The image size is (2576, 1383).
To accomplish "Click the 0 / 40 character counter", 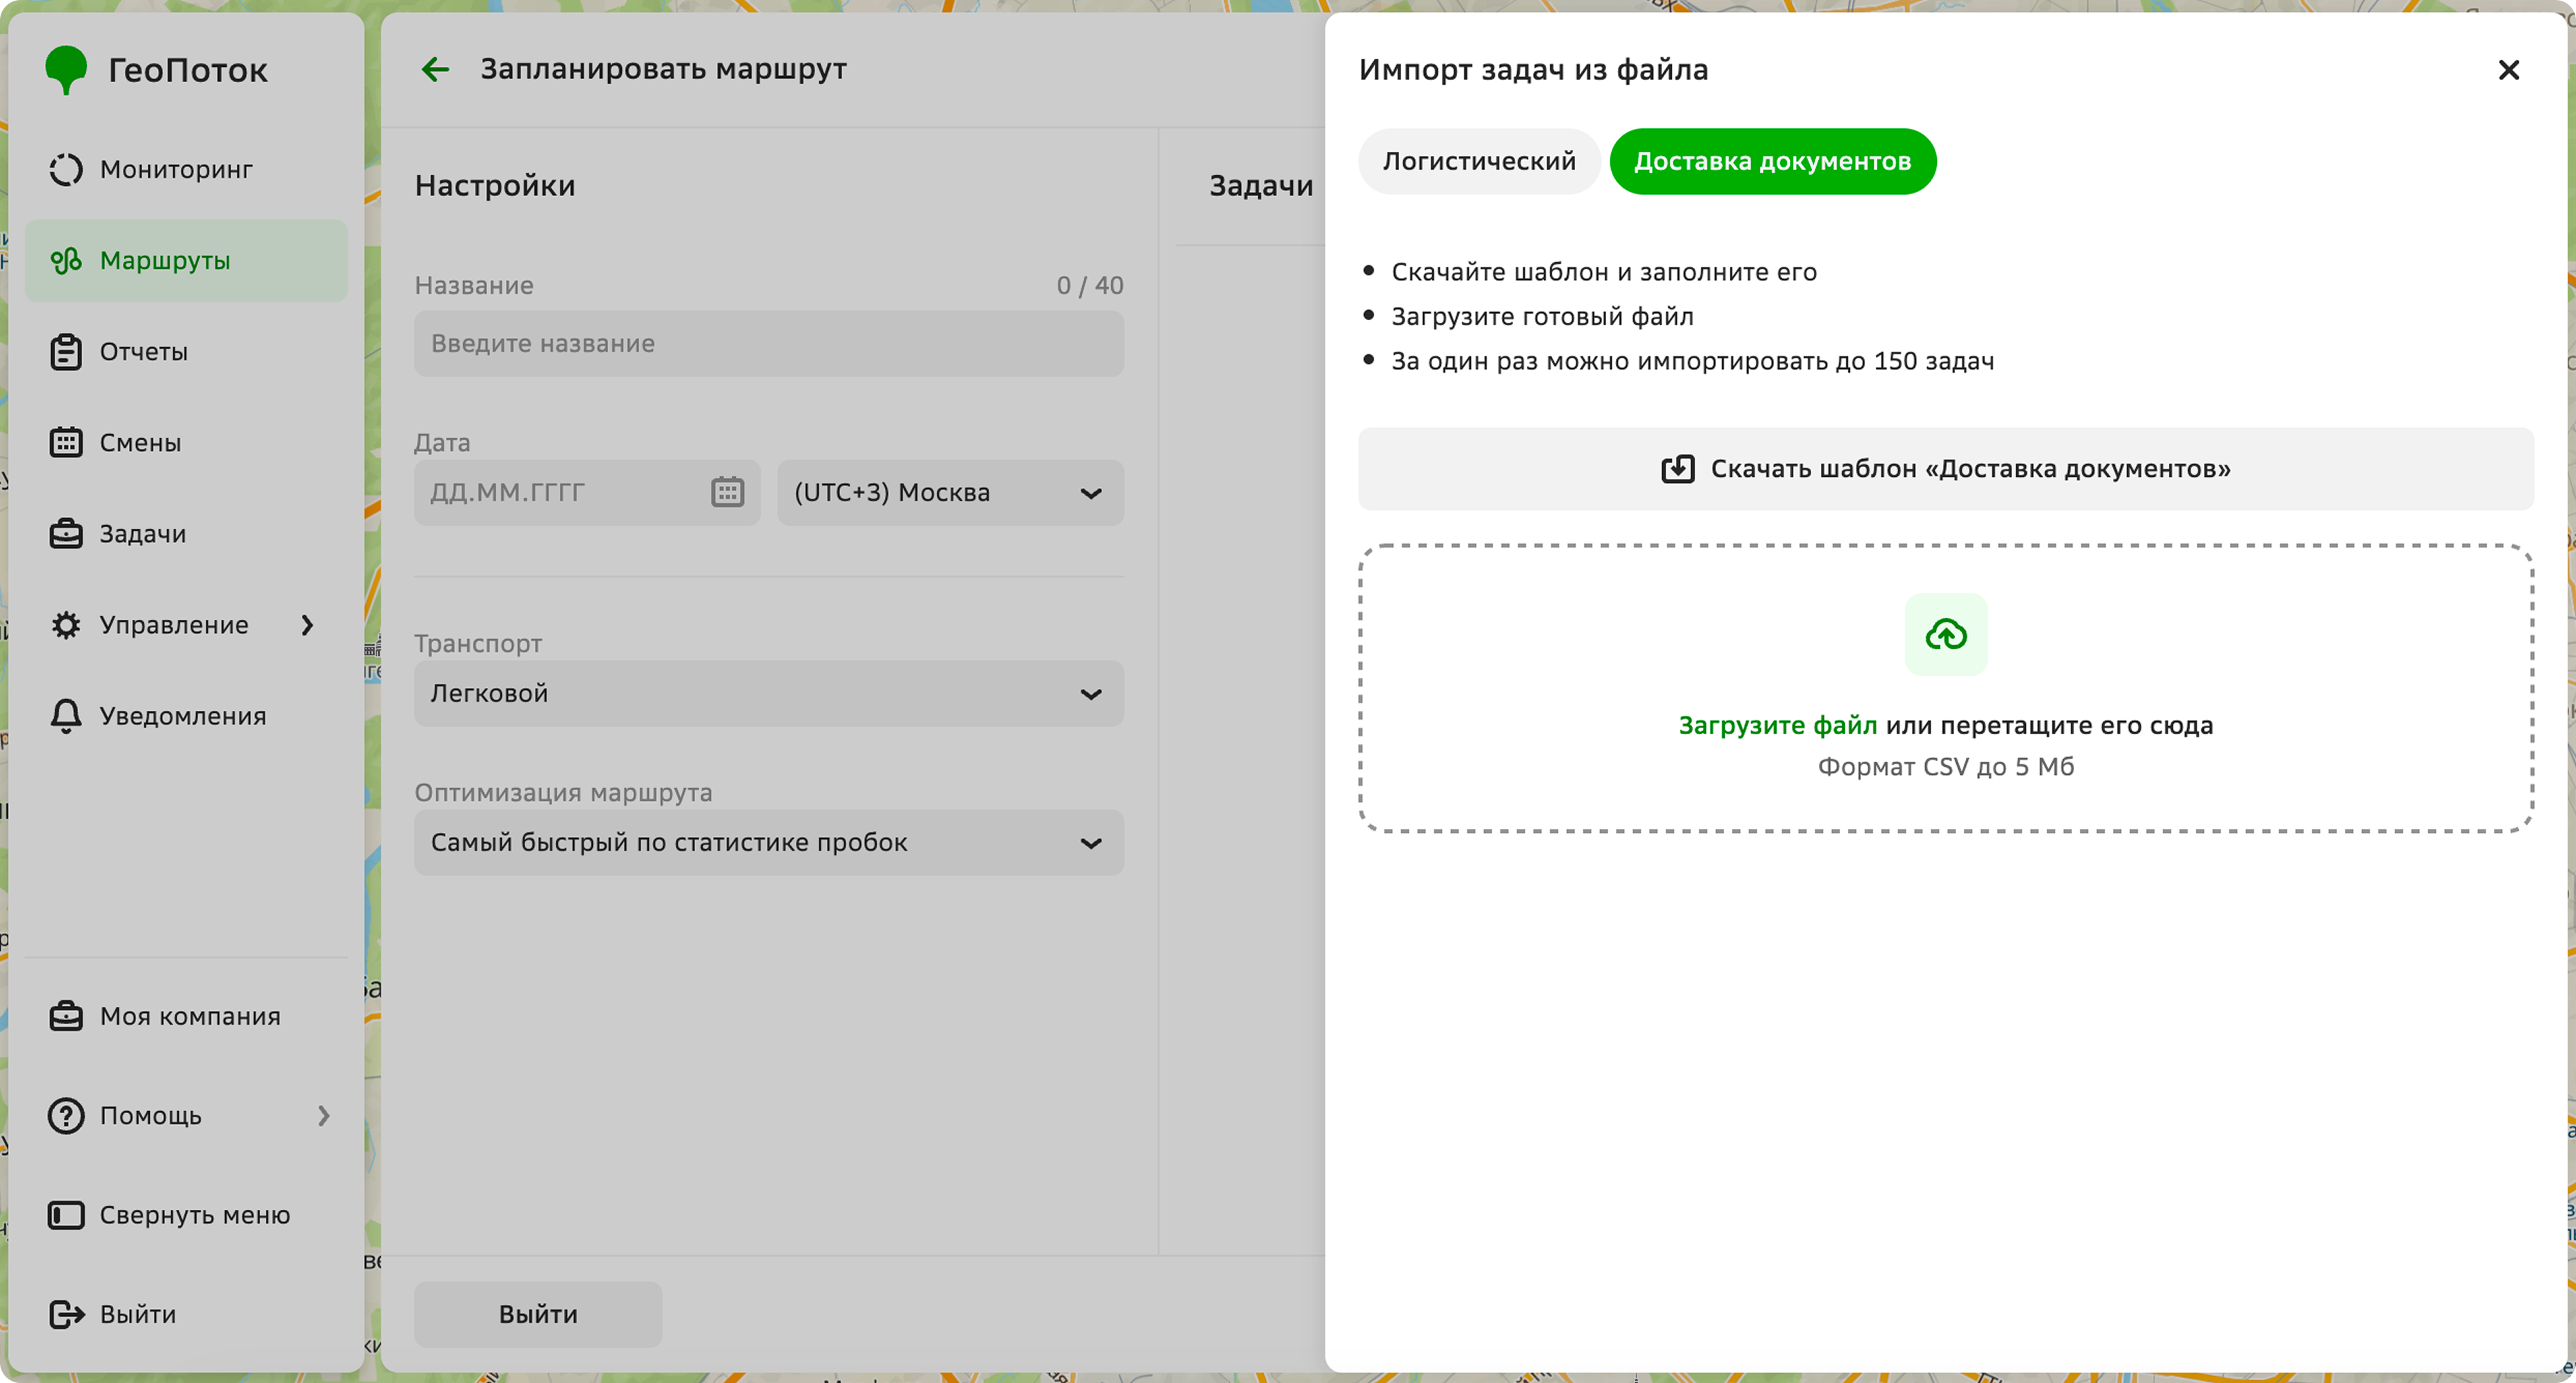I will (x=1090, y=285).
